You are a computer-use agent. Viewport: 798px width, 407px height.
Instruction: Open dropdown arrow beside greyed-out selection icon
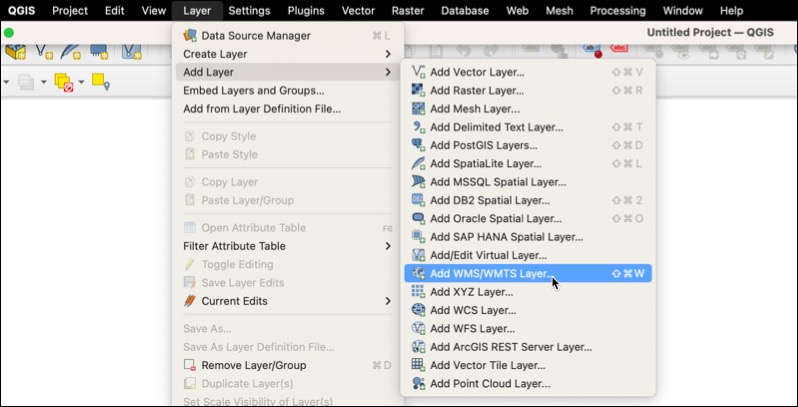click(x=44, y=82)
